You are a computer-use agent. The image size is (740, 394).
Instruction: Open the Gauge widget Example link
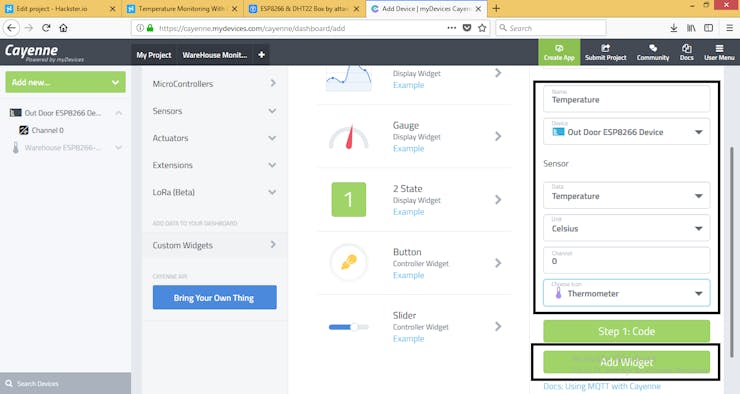(x=409, y=148)
